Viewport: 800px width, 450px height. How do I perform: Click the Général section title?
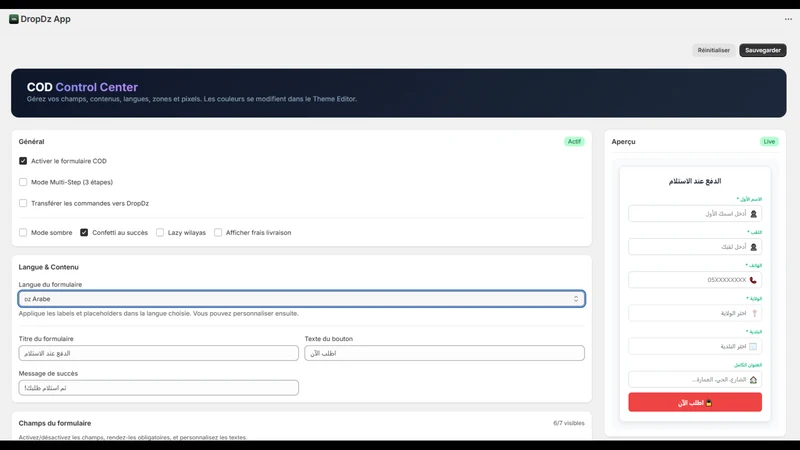[x=31, y=142]
